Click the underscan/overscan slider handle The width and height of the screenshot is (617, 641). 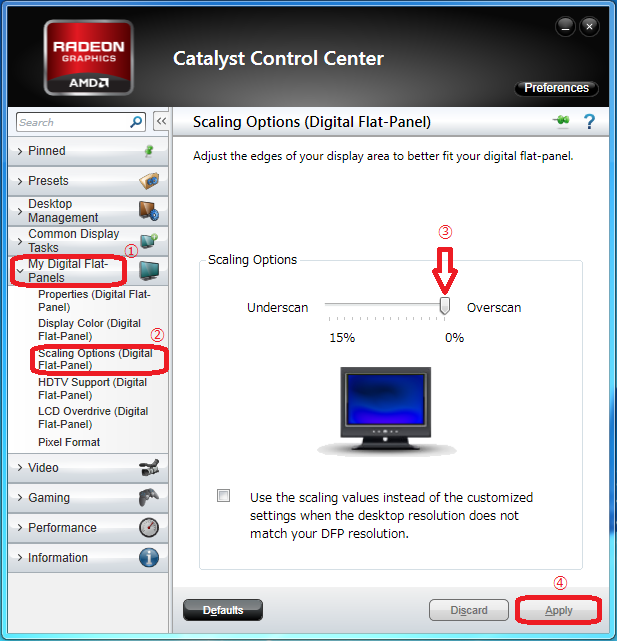(x=444, y=305)
